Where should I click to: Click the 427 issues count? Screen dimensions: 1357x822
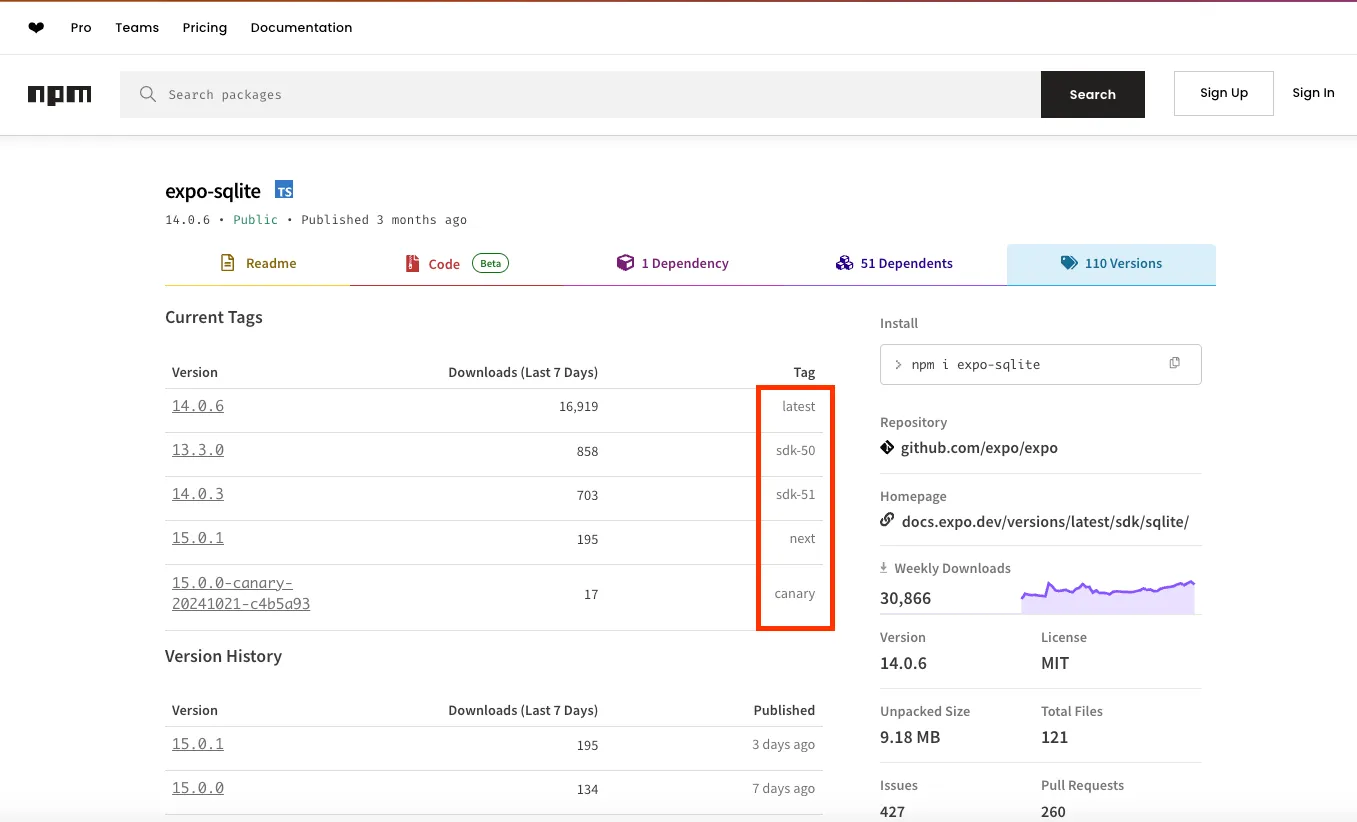pos(893,811)
